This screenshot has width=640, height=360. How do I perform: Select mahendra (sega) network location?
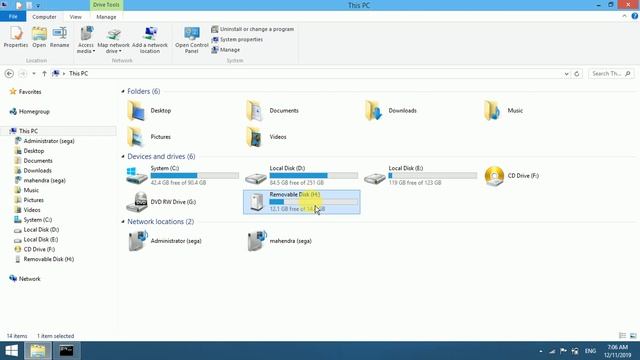coord(279,241)
